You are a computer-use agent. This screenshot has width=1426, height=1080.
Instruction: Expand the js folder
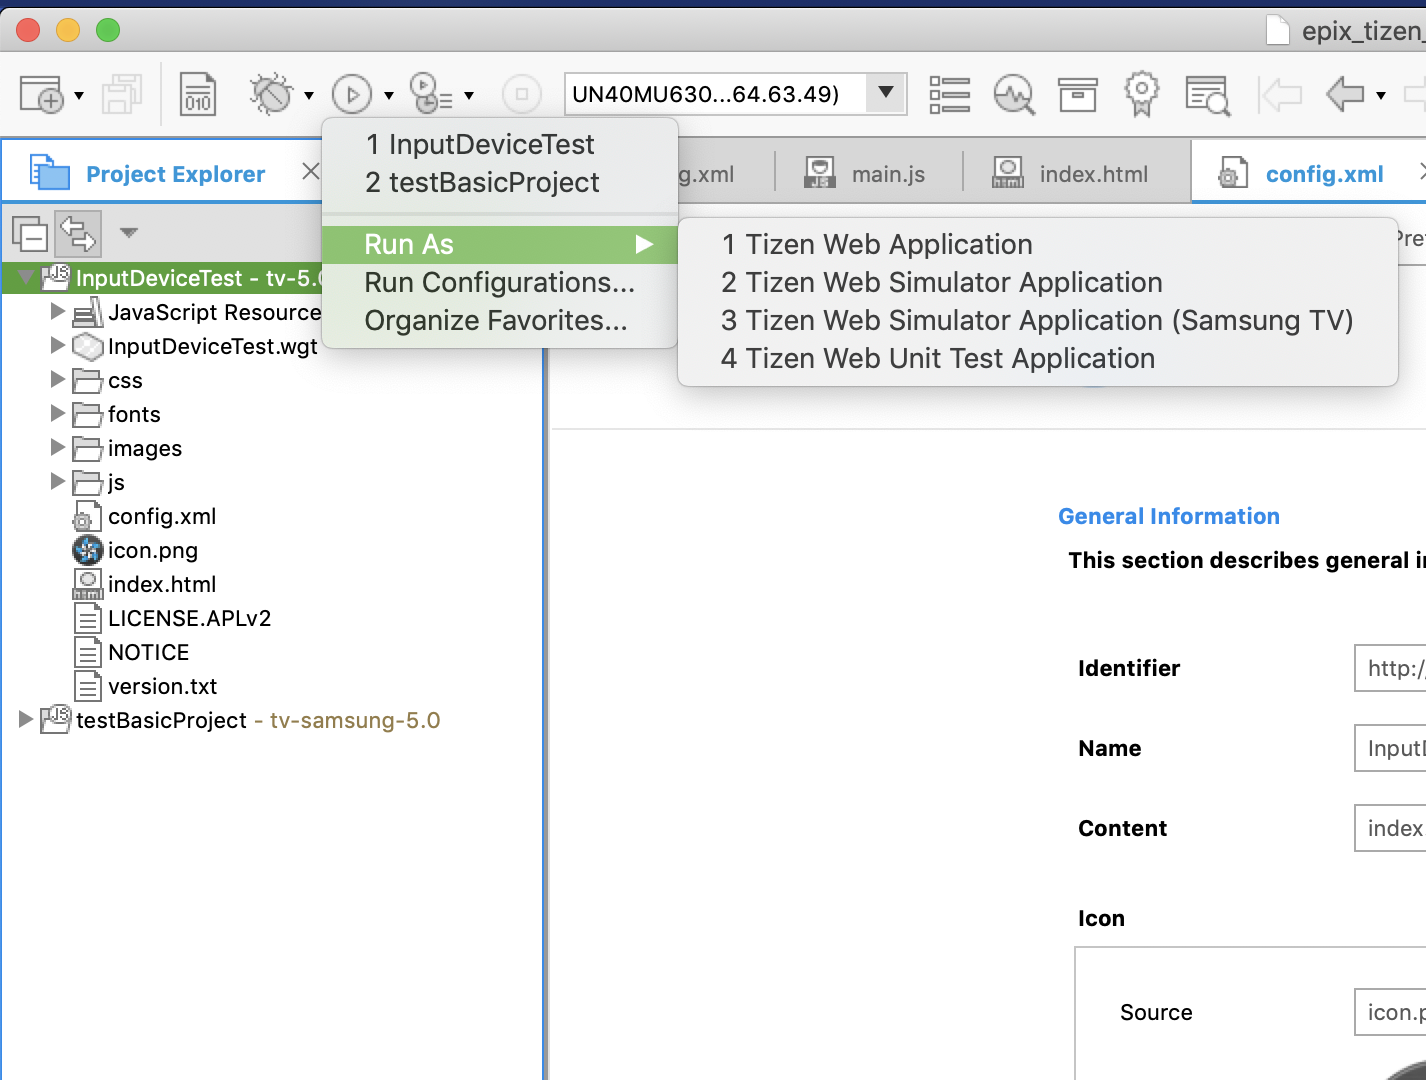click(x=58, y=481)
